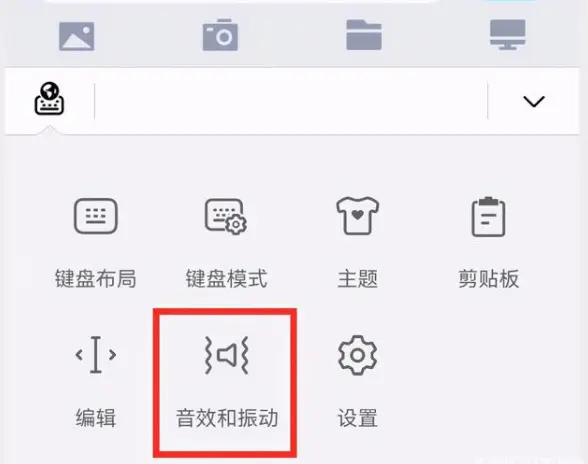Click the empty candidate bar area
588x464 pixels.
(291, 101)
